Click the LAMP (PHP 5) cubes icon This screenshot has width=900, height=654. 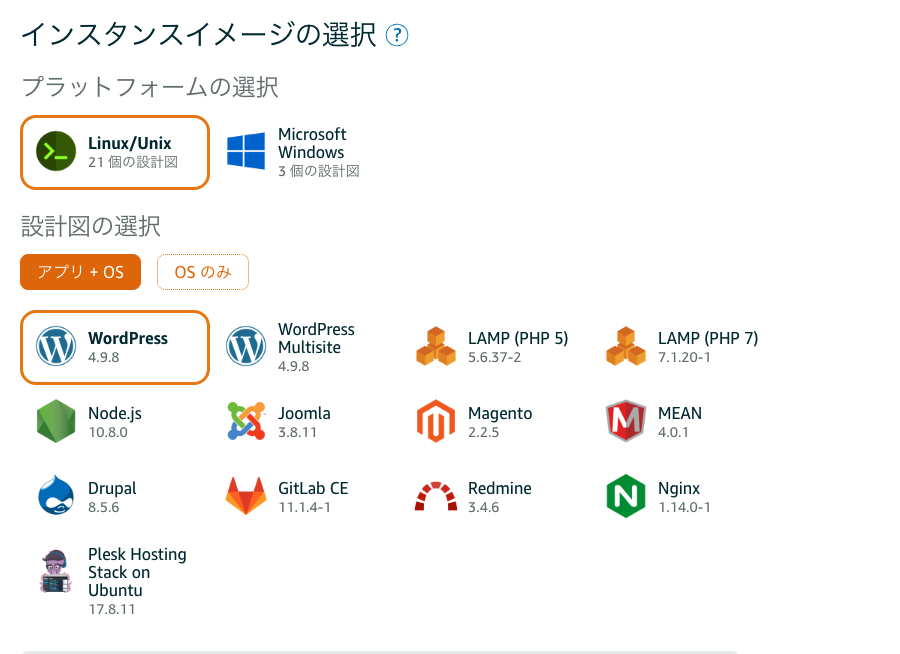click(x=436, y=346)
